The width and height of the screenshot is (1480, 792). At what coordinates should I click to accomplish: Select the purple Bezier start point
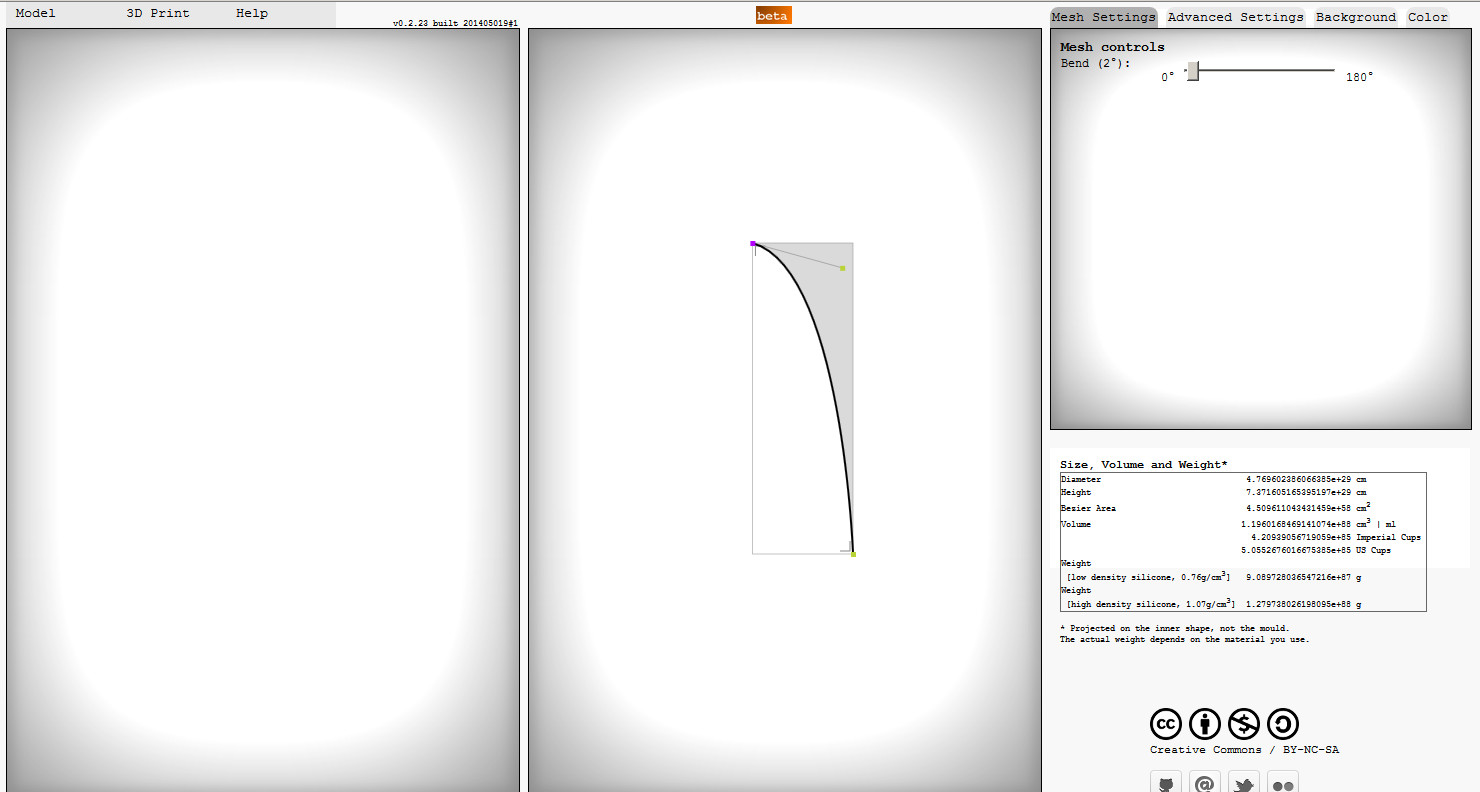[x=753, y=243]
